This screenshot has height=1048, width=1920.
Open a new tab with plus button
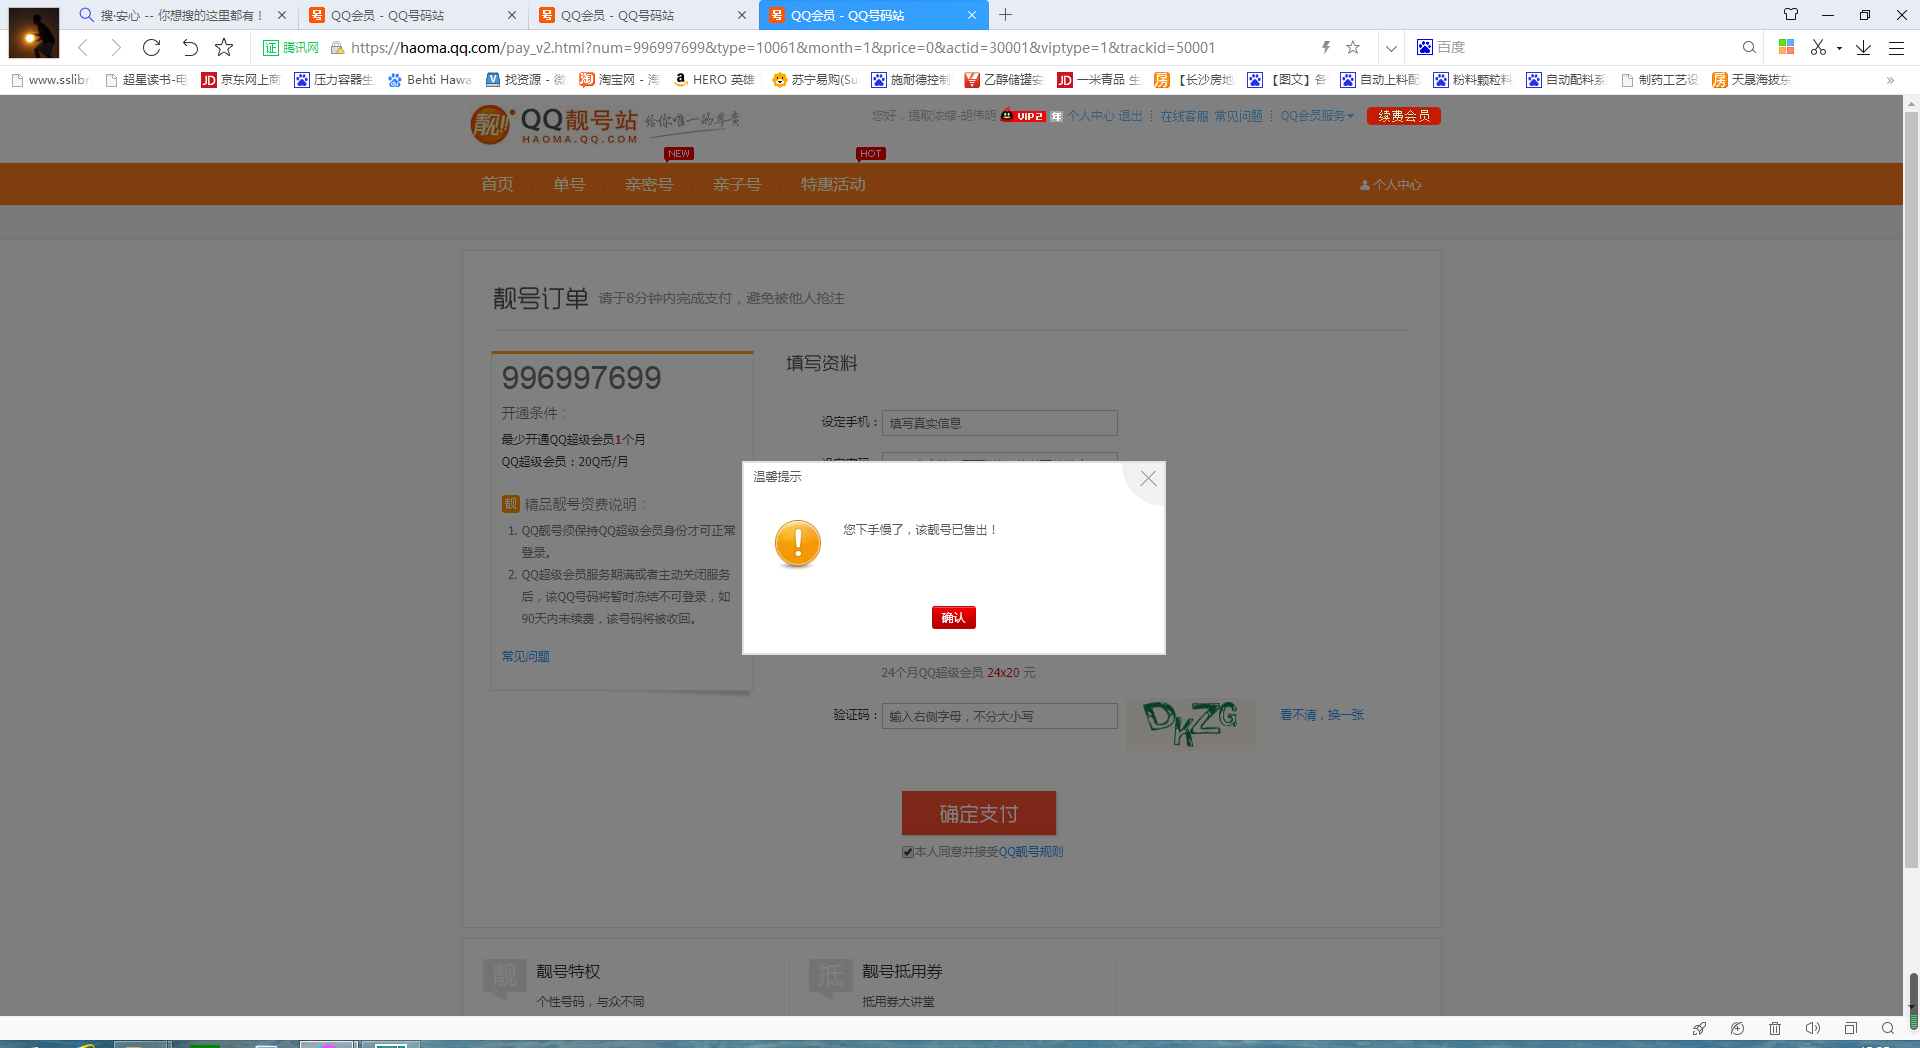(1006, 15)
